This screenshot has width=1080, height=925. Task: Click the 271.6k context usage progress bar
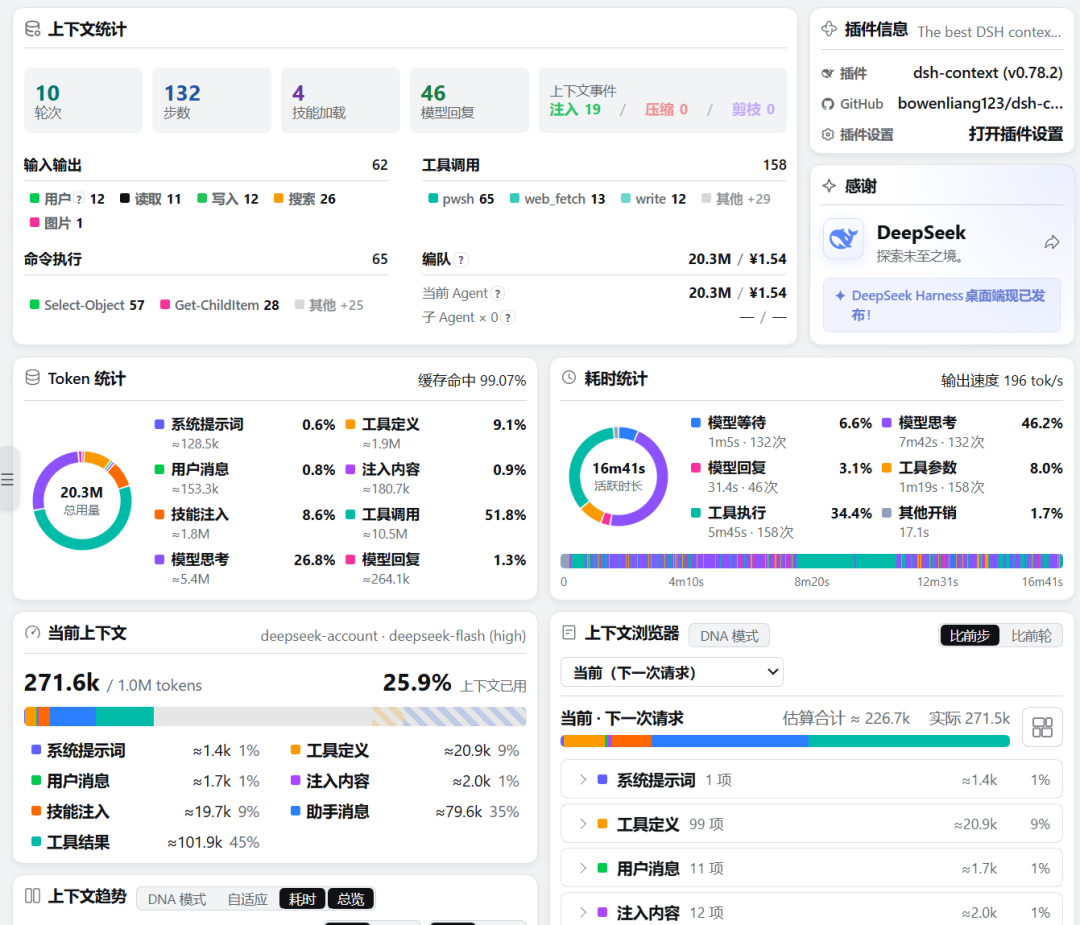tap(275, 716)
